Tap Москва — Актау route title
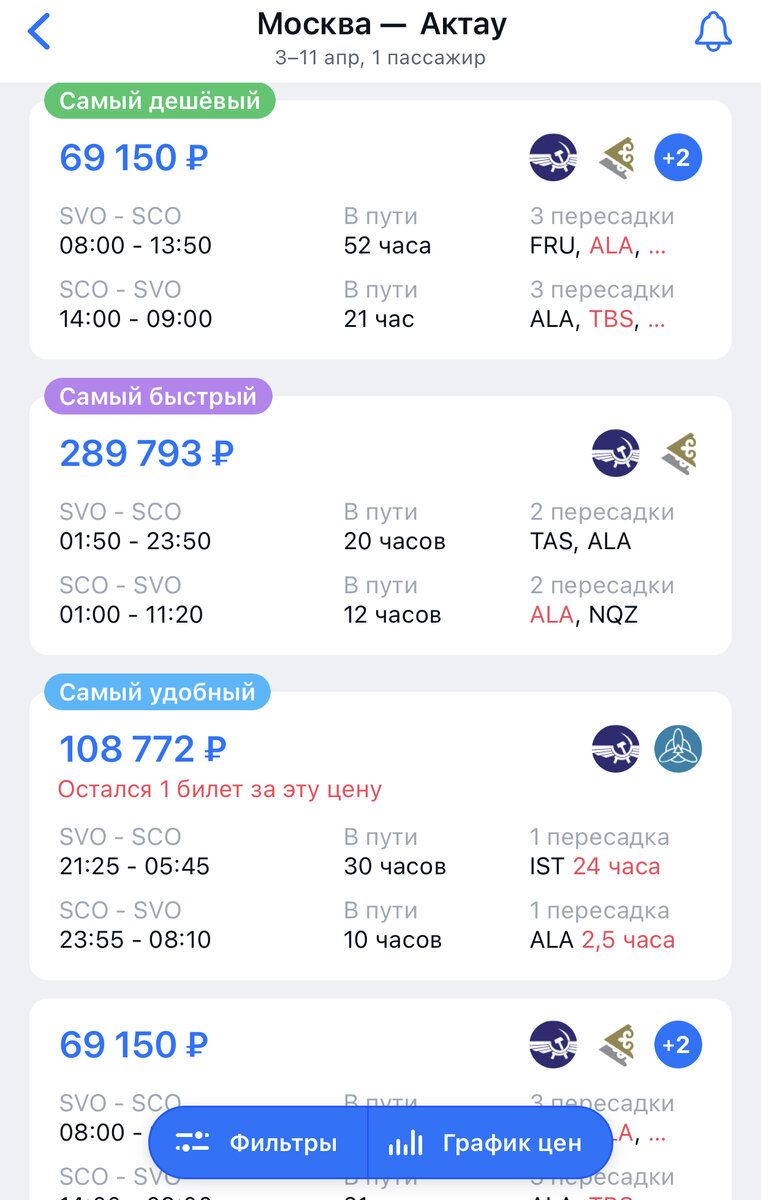 pos(381,24)
